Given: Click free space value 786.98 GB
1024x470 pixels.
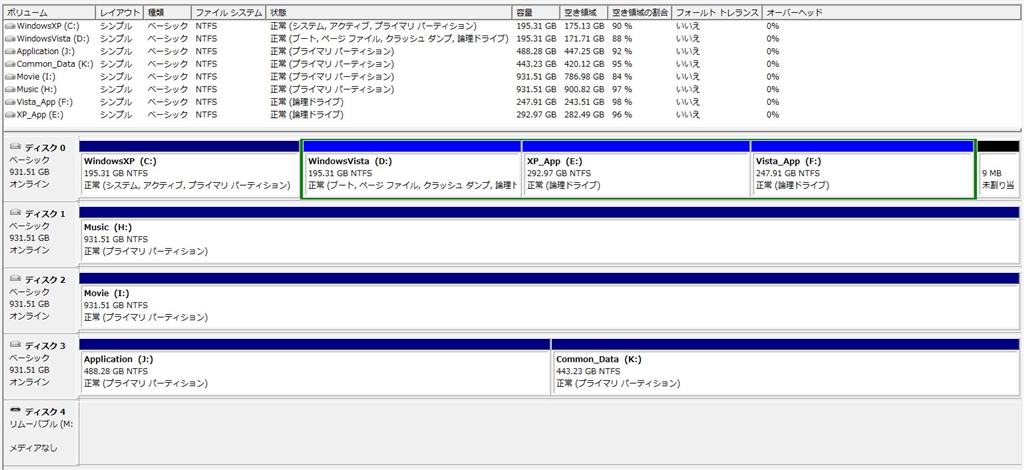Looking at the screenshot, I should coord(583,77).
